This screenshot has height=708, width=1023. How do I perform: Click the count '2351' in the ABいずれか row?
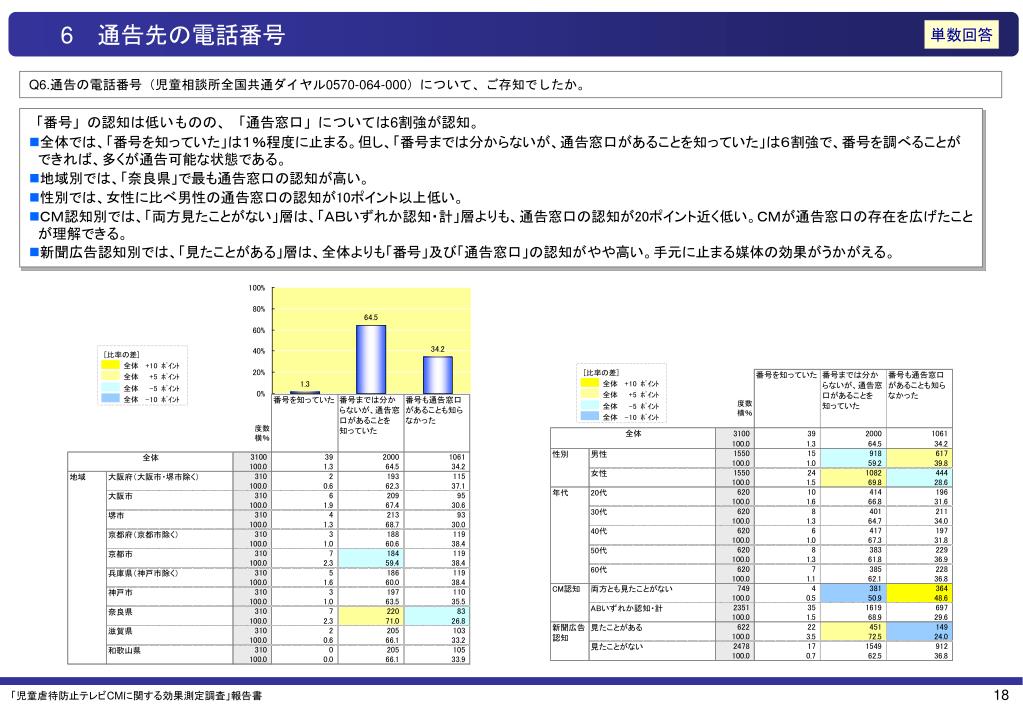coord(742,608)
